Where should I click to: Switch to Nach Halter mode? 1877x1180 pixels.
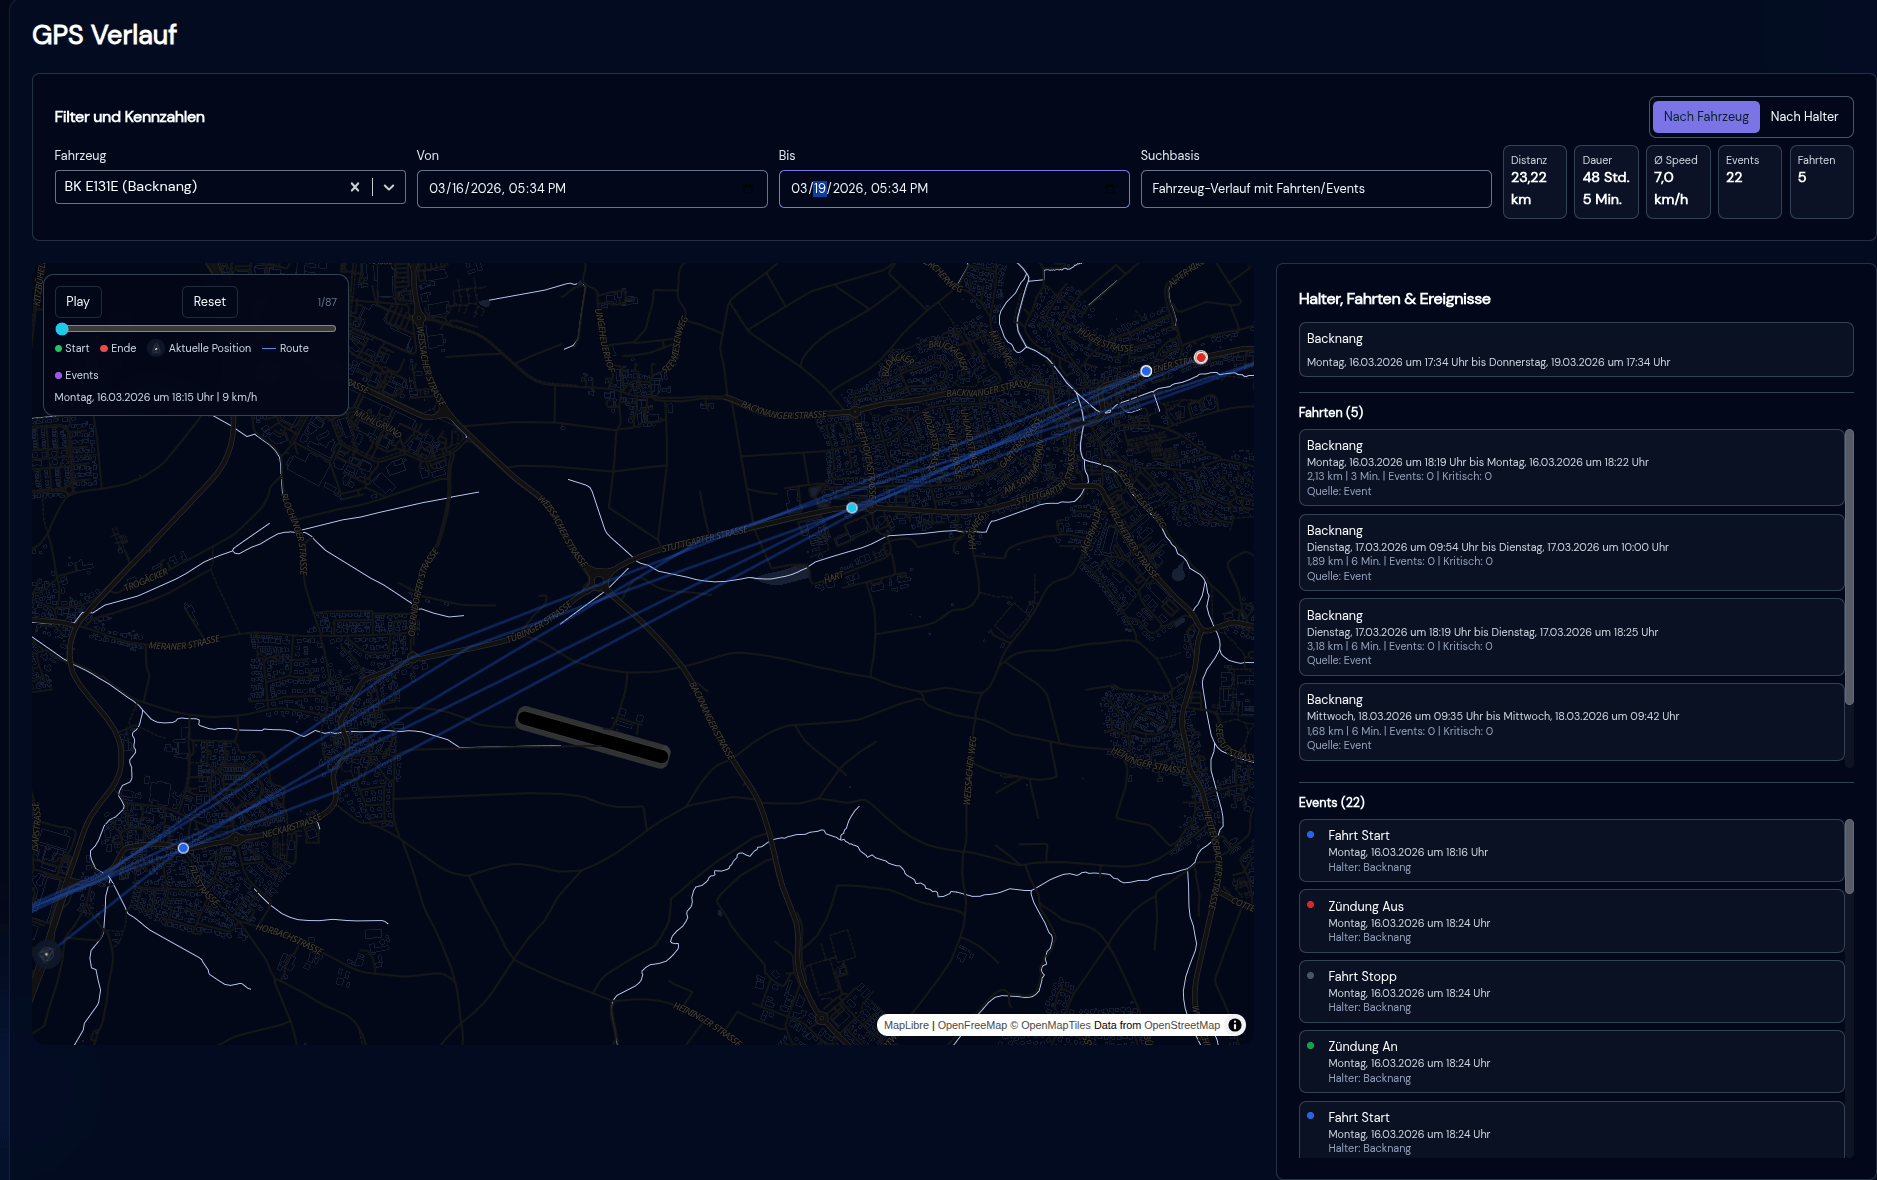1804,116
